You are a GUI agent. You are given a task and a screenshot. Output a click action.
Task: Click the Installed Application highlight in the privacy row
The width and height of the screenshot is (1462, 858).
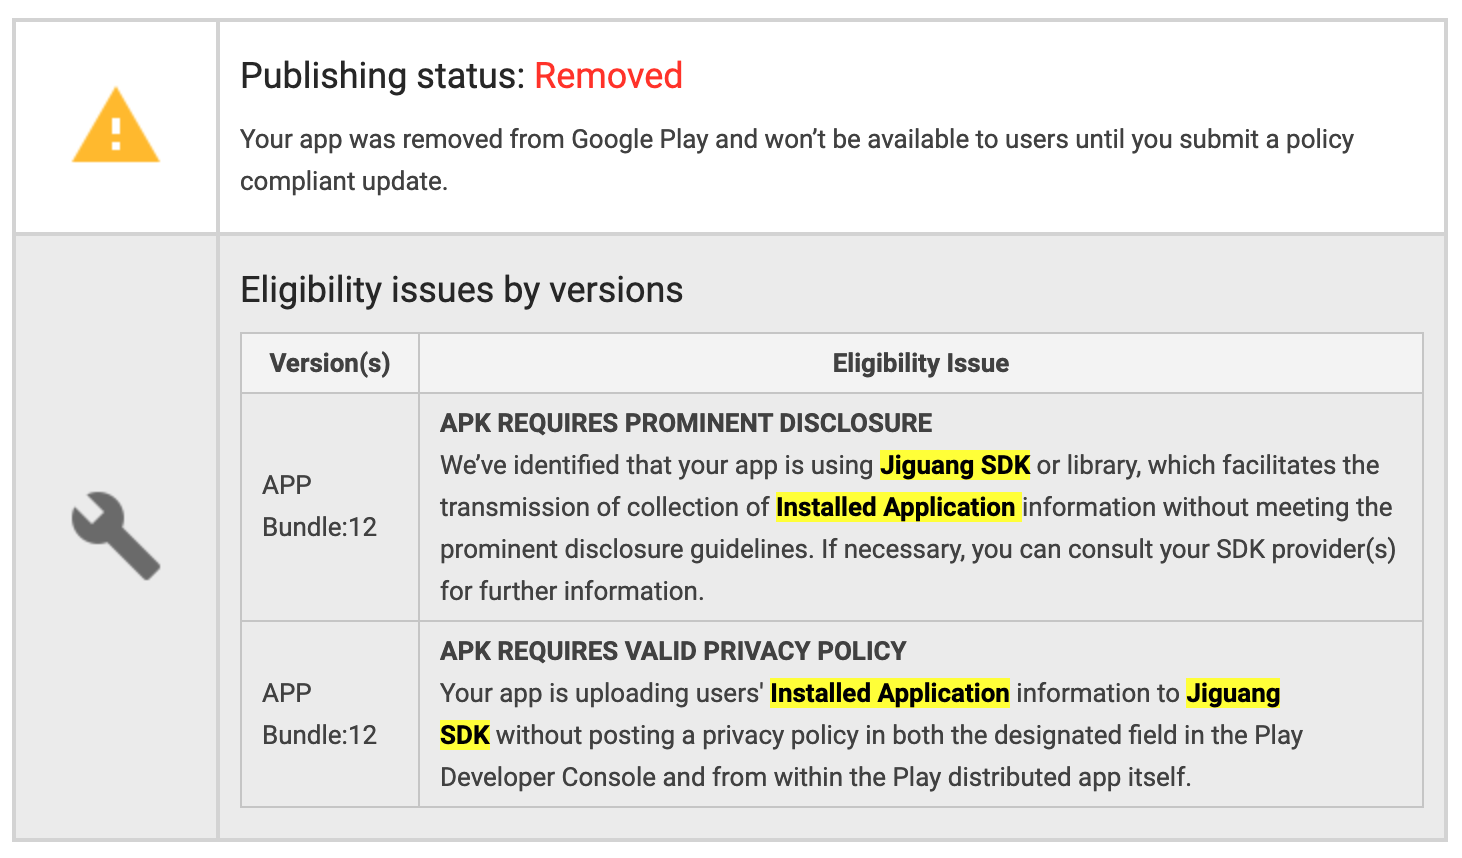pyautogui.click(x=888, y=692)
